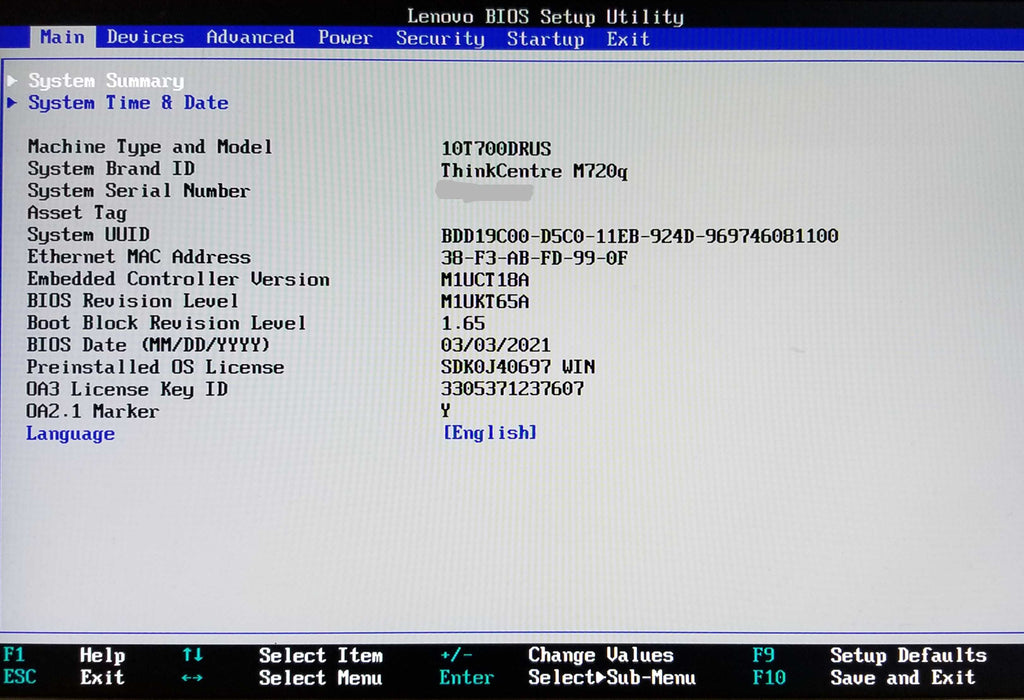Click the UUID value starting BDD19C00
This screenshot has height=700, width=1024.
pos(639,236)
